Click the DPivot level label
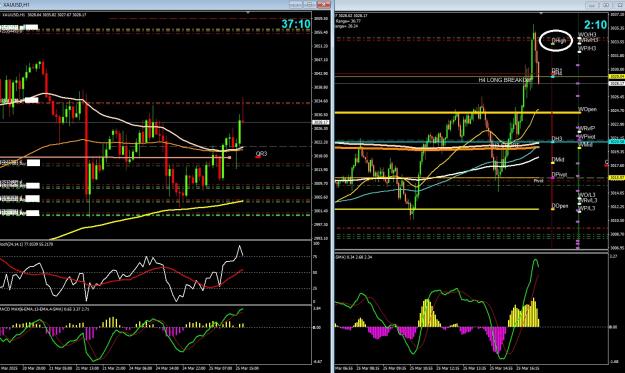 [559, 175]
